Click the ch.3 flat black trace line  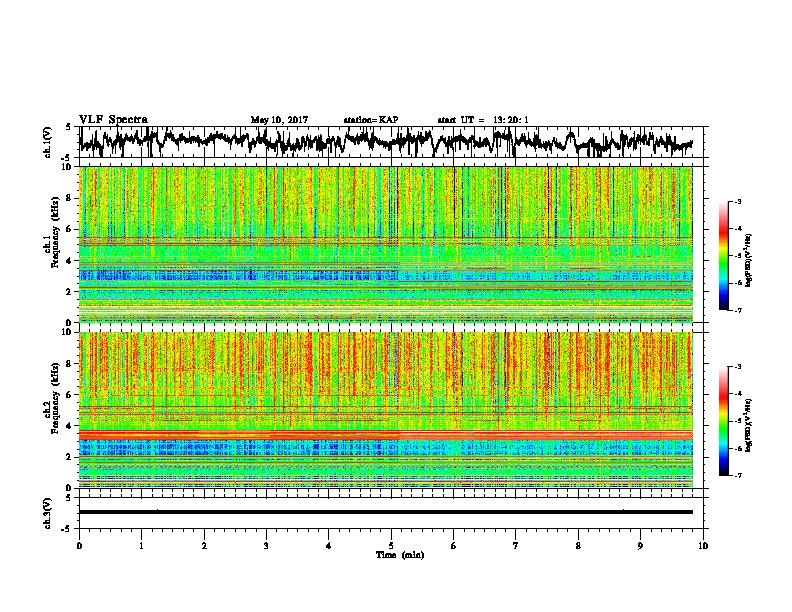386,512
